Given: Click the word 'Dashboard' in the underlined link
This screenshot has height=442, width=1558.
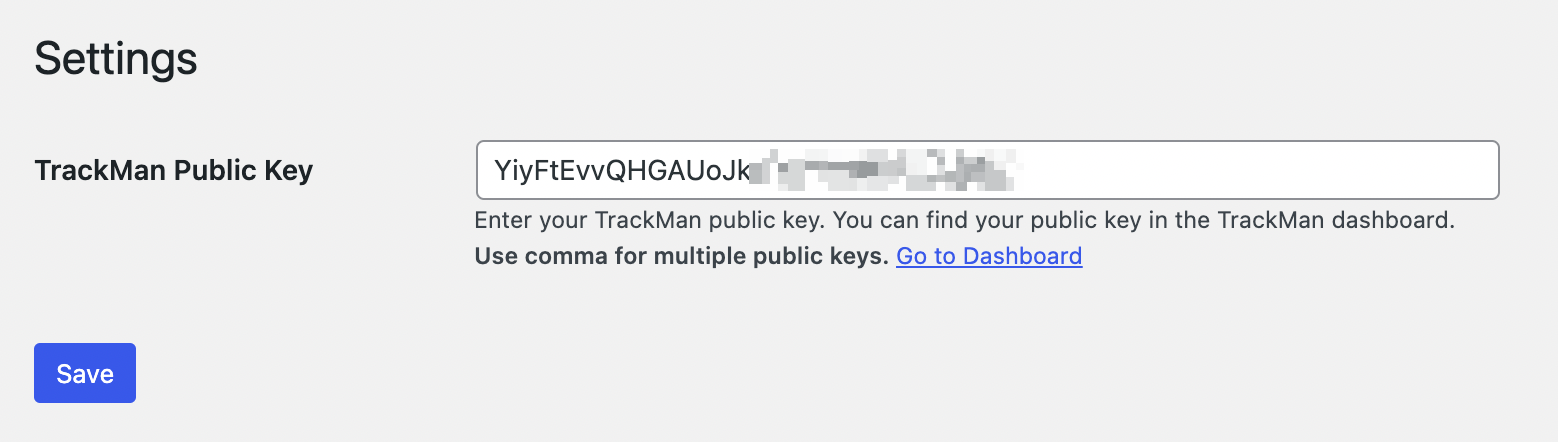Looking at the screenshot, I should click(x=1022, y=256).
